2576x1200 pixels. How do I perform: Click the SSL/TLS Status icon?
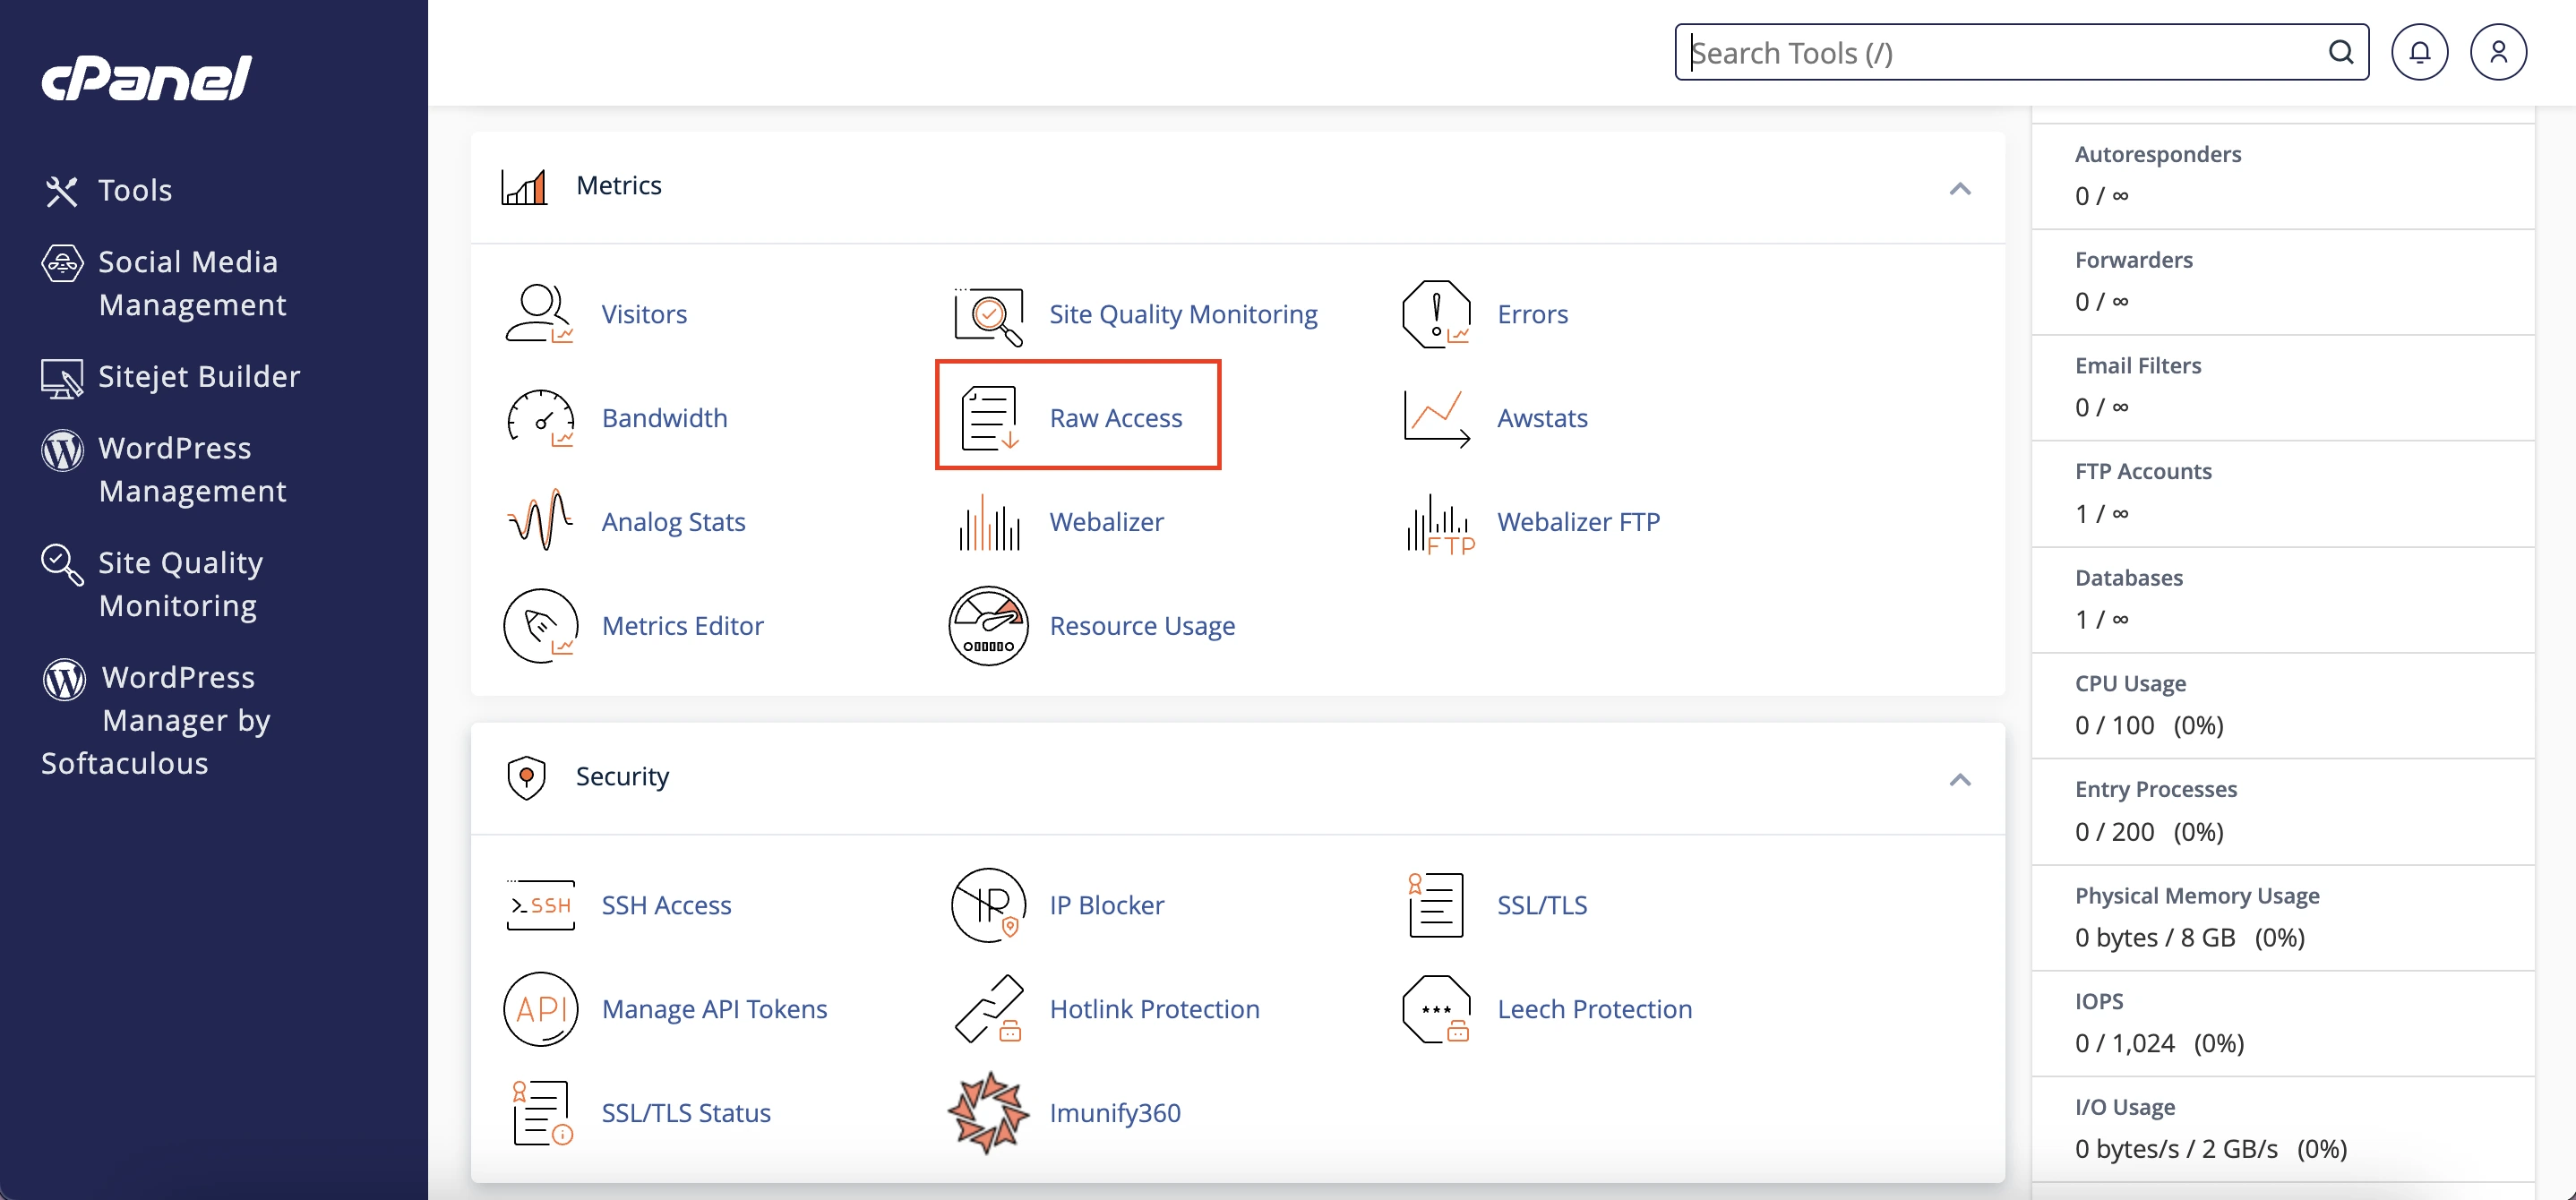(x=541, y=1113)
